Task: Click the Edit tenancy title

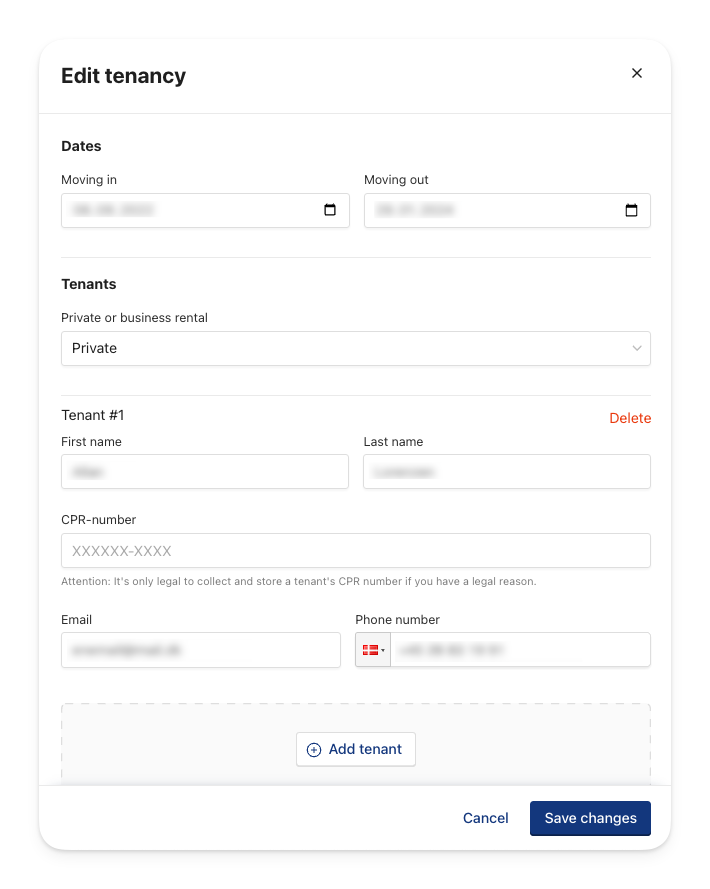Action: (x=124, y=75)
